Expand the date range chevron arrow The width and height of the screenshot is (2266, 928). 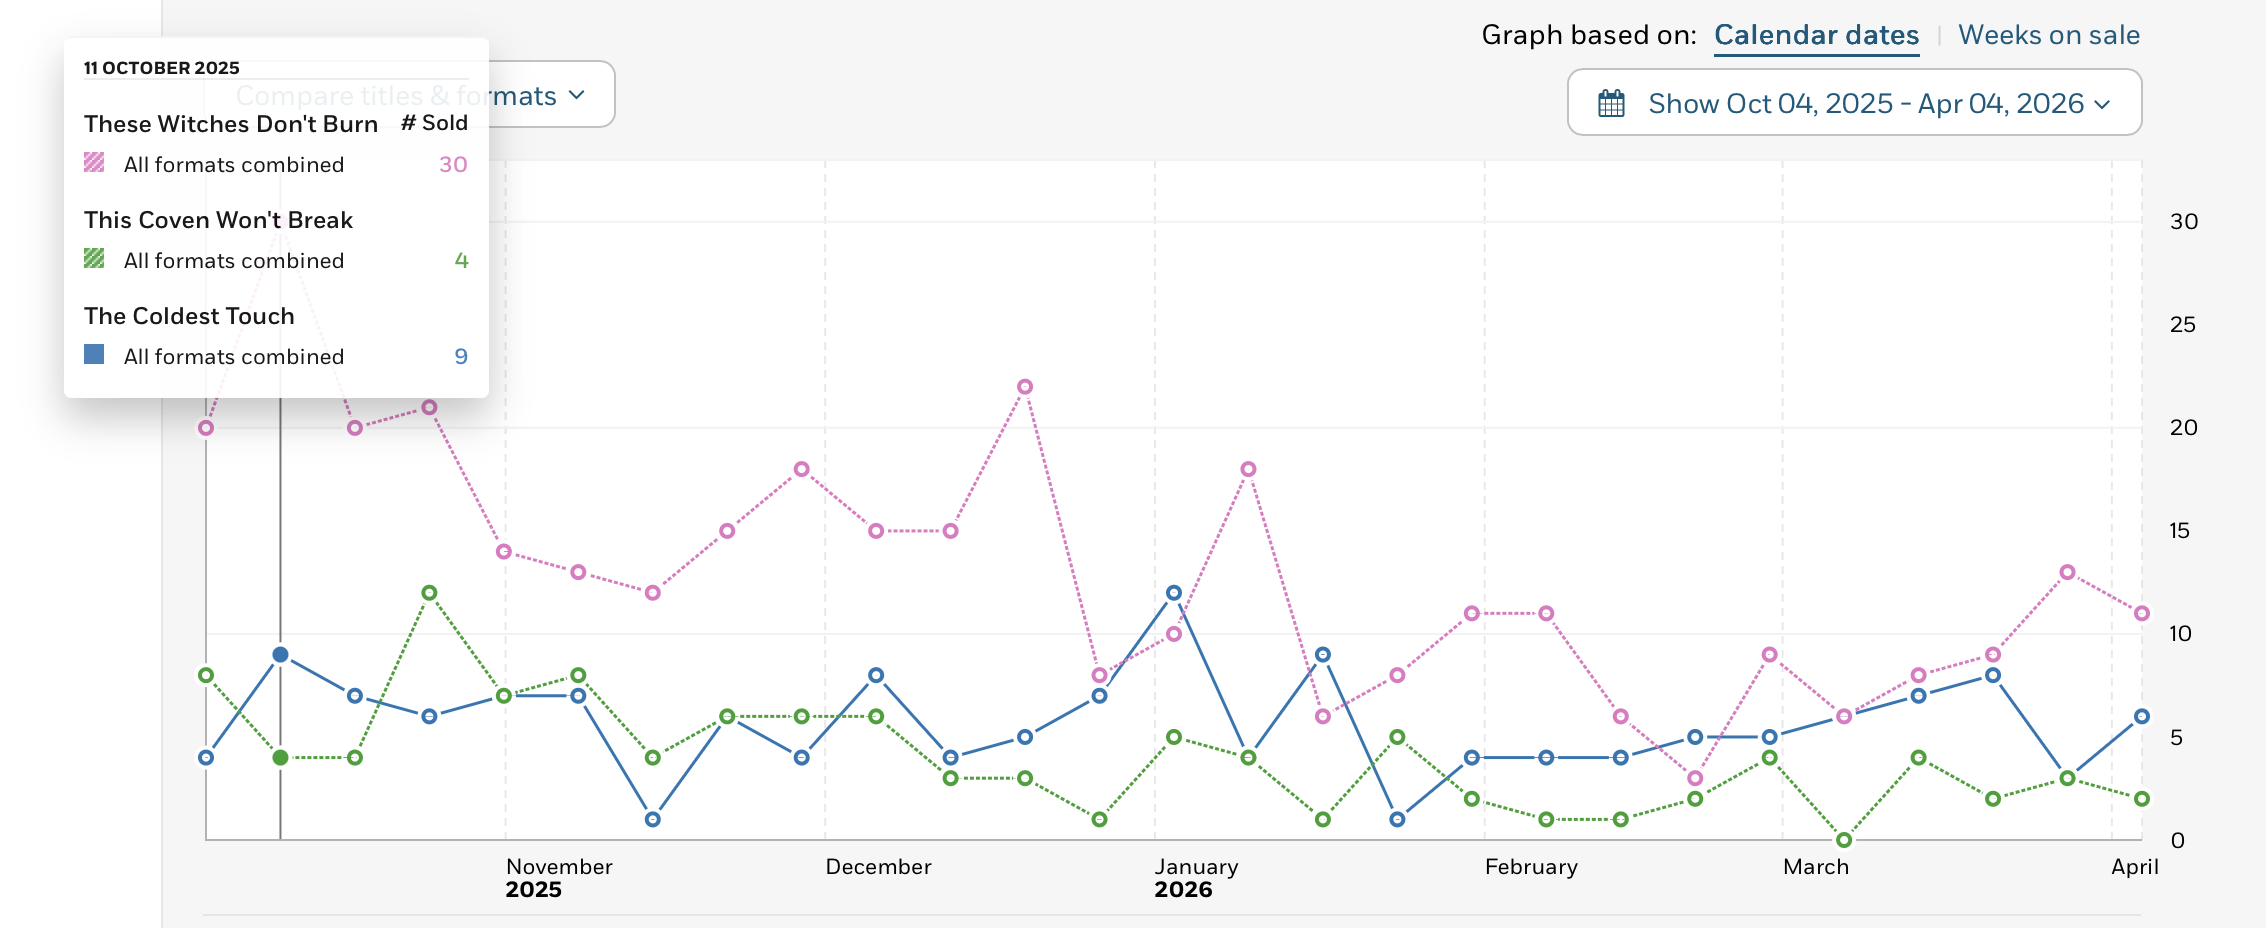tap(2102, 104)
